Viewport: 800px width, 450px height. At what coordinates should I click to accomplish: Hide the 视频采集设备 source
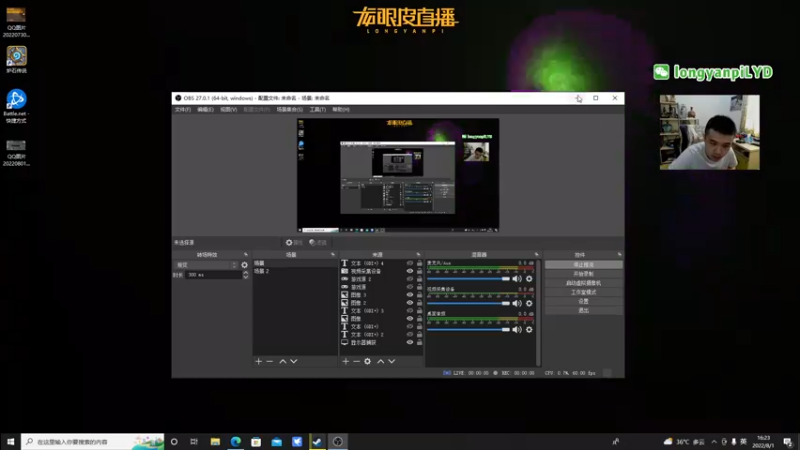click(x=410, y=271)
